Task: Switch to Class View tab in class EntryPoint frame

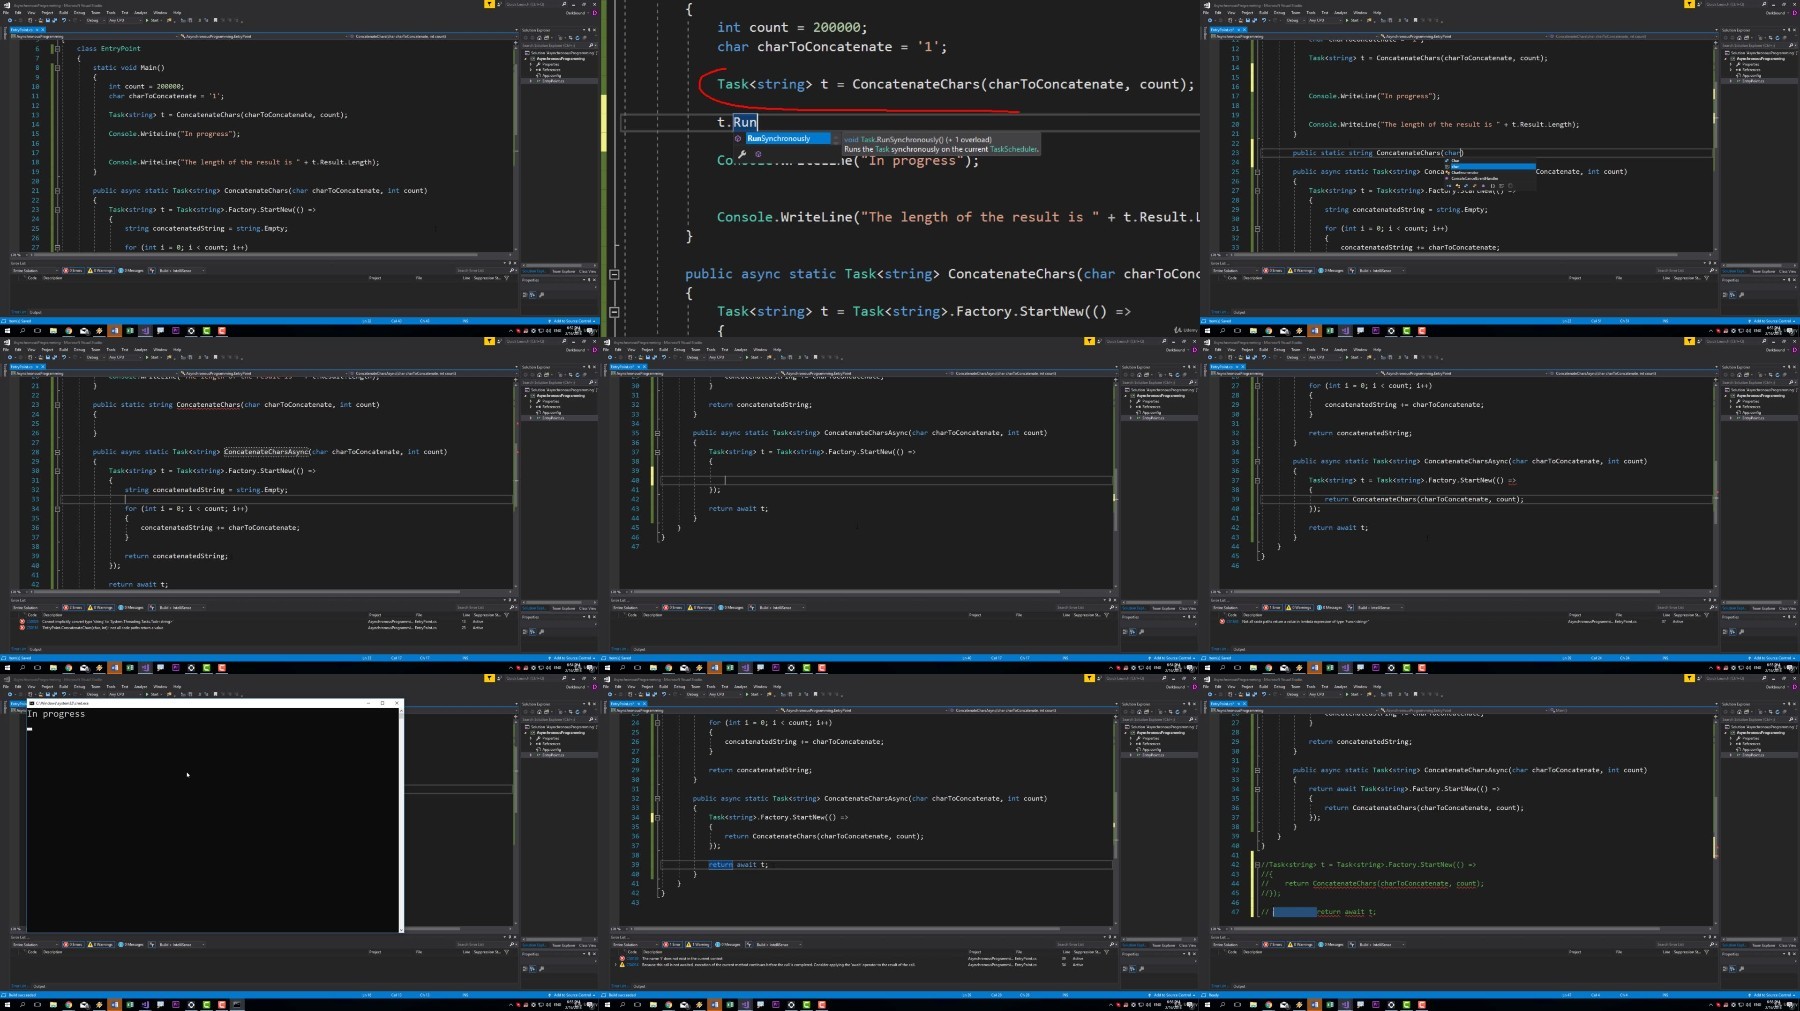Action: coord(587,271)
